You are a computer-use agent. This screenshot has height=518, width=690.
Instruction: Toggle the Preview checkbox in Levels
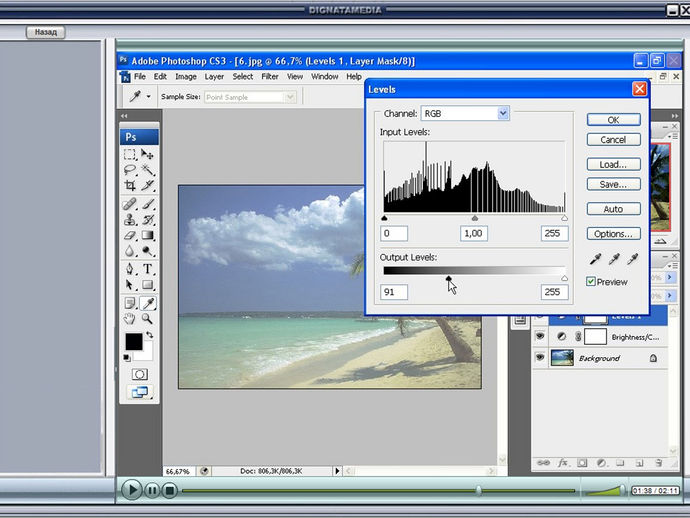pyautogui.click(x=591, y=281)
